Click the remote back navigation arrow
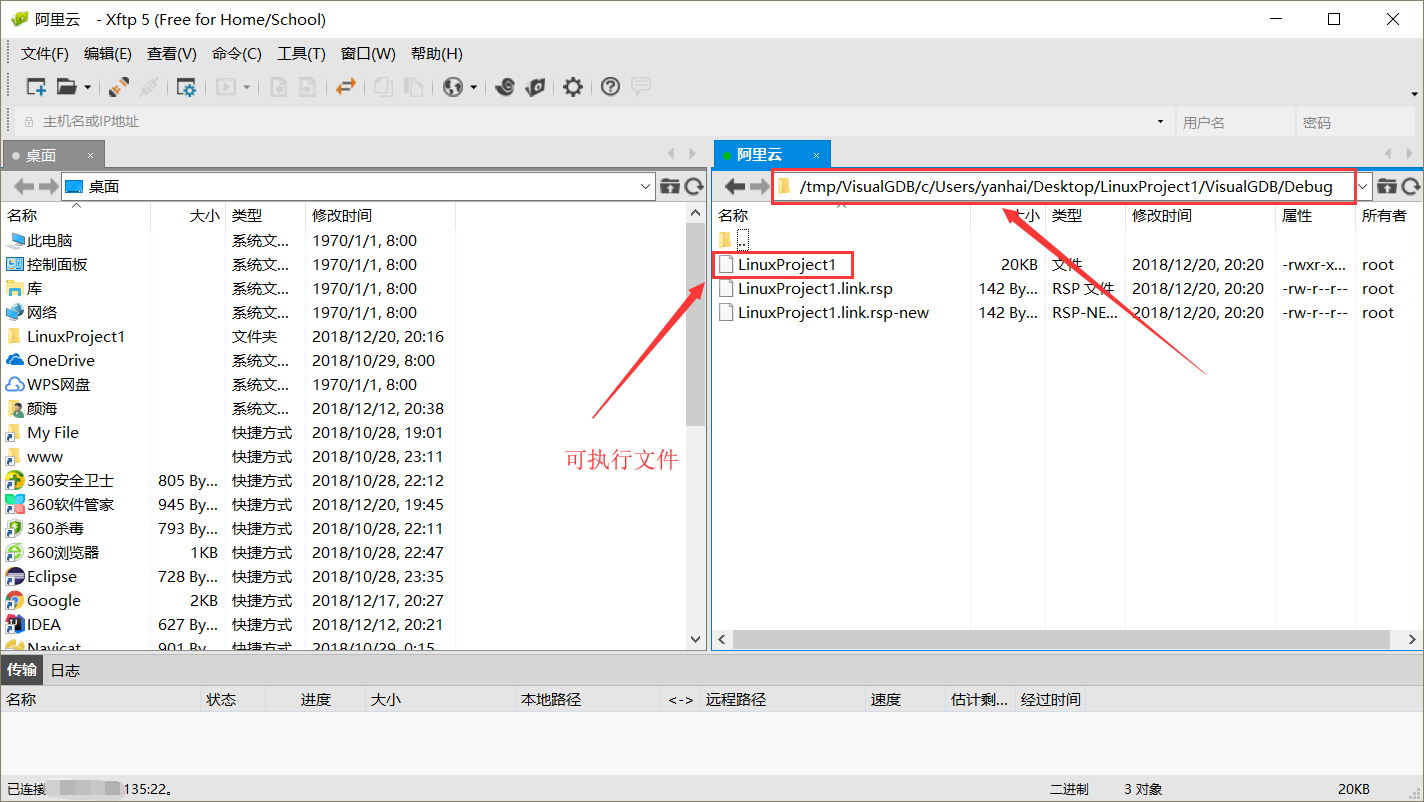 [x=735, y=185]
